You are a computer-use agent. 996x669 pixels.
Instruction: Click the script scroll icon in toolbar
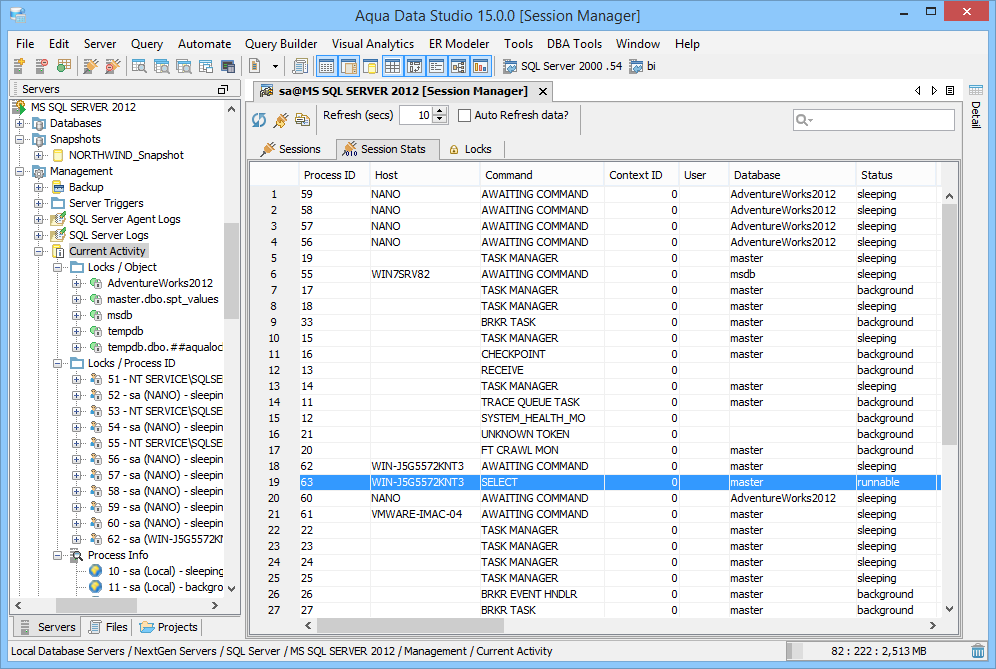pyautogui.click(x=300, y=66)
